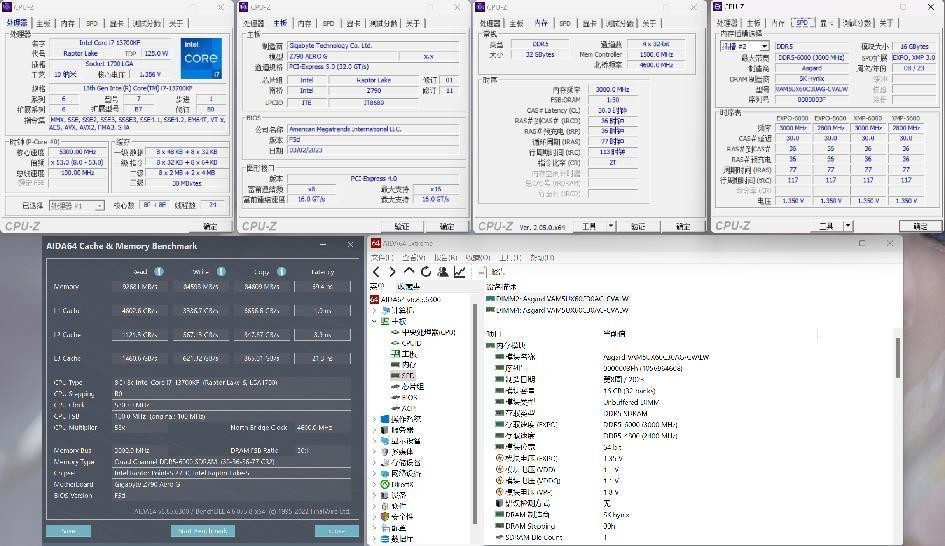
Task: Switch to the SPD tab in first CPU-Z window
Action: [92, 22]
